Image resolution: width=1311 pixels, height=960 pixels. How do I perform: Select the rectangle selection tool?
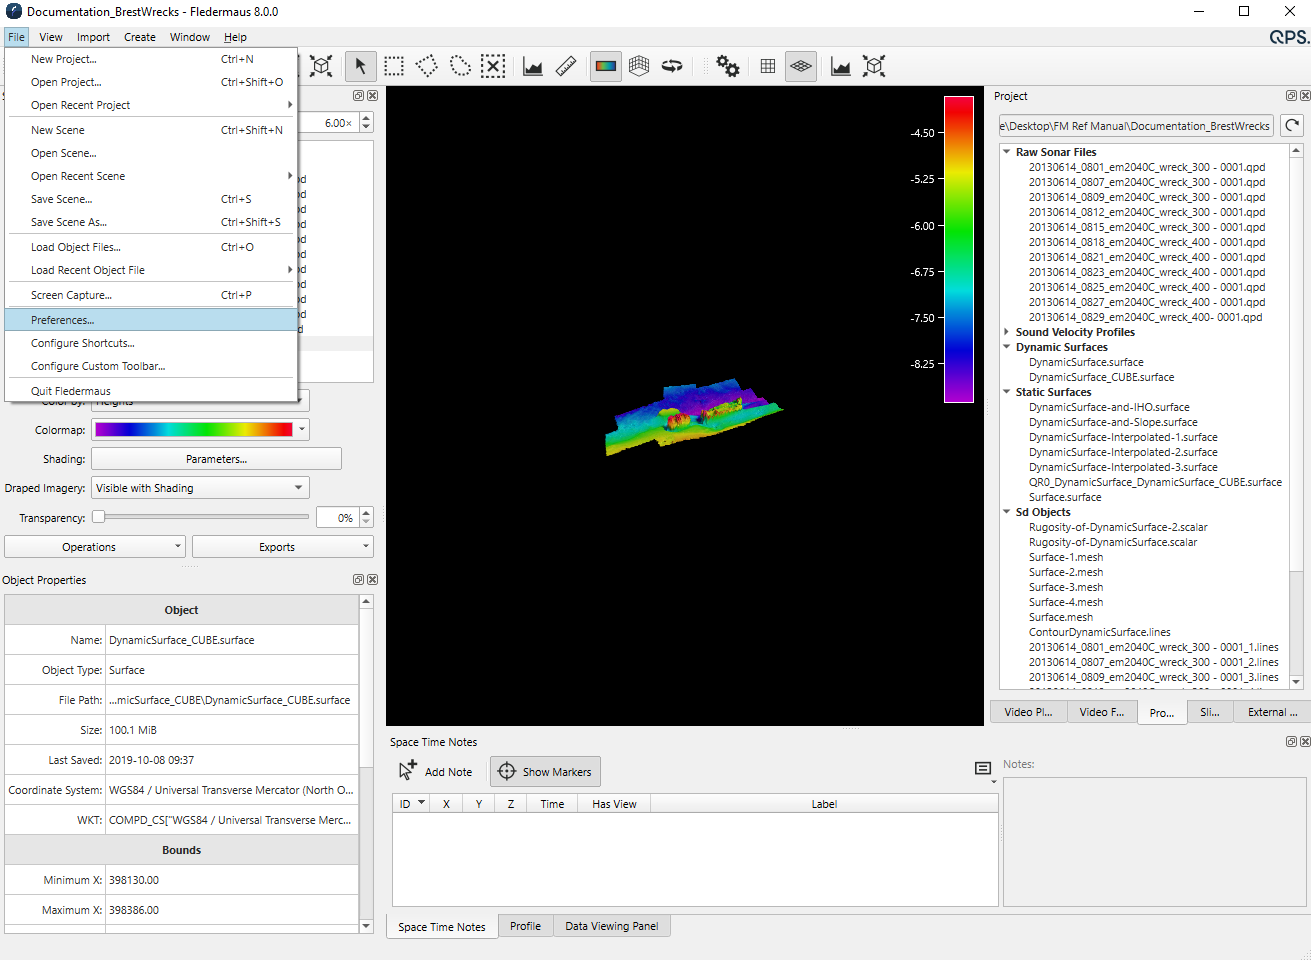point(394,67)
